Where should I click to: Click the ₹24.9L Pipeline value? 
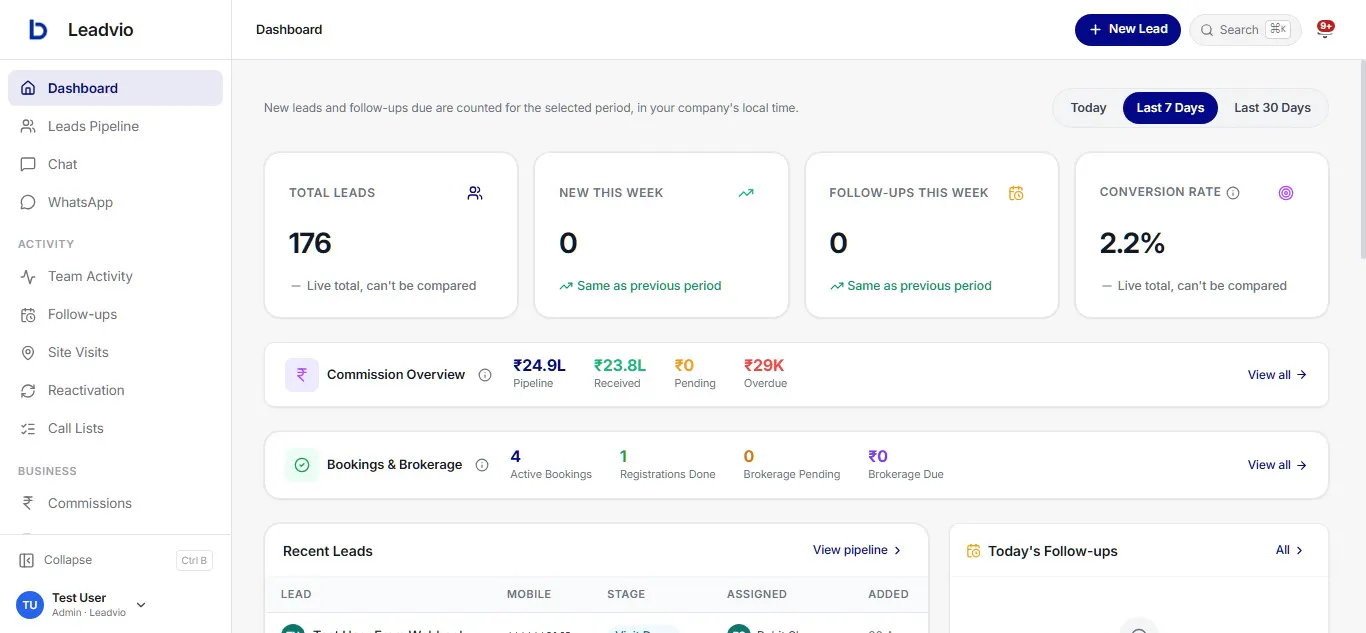tap(539, 366)
